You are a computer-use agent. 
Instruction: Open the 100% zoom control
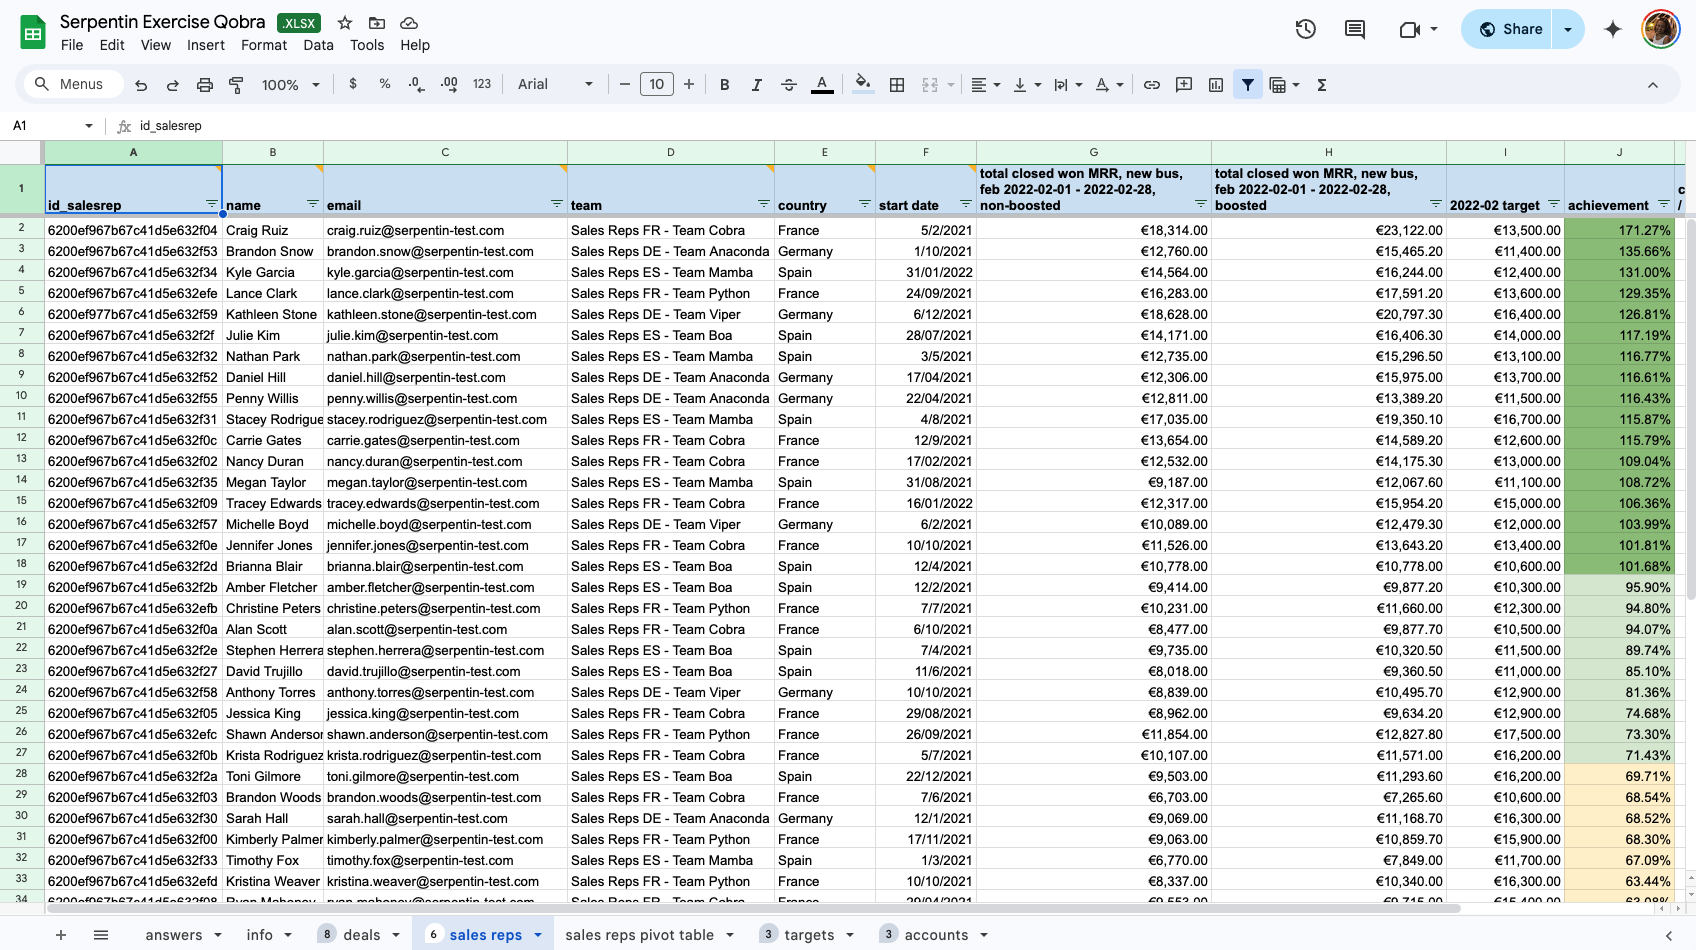(x=289, y=84)
